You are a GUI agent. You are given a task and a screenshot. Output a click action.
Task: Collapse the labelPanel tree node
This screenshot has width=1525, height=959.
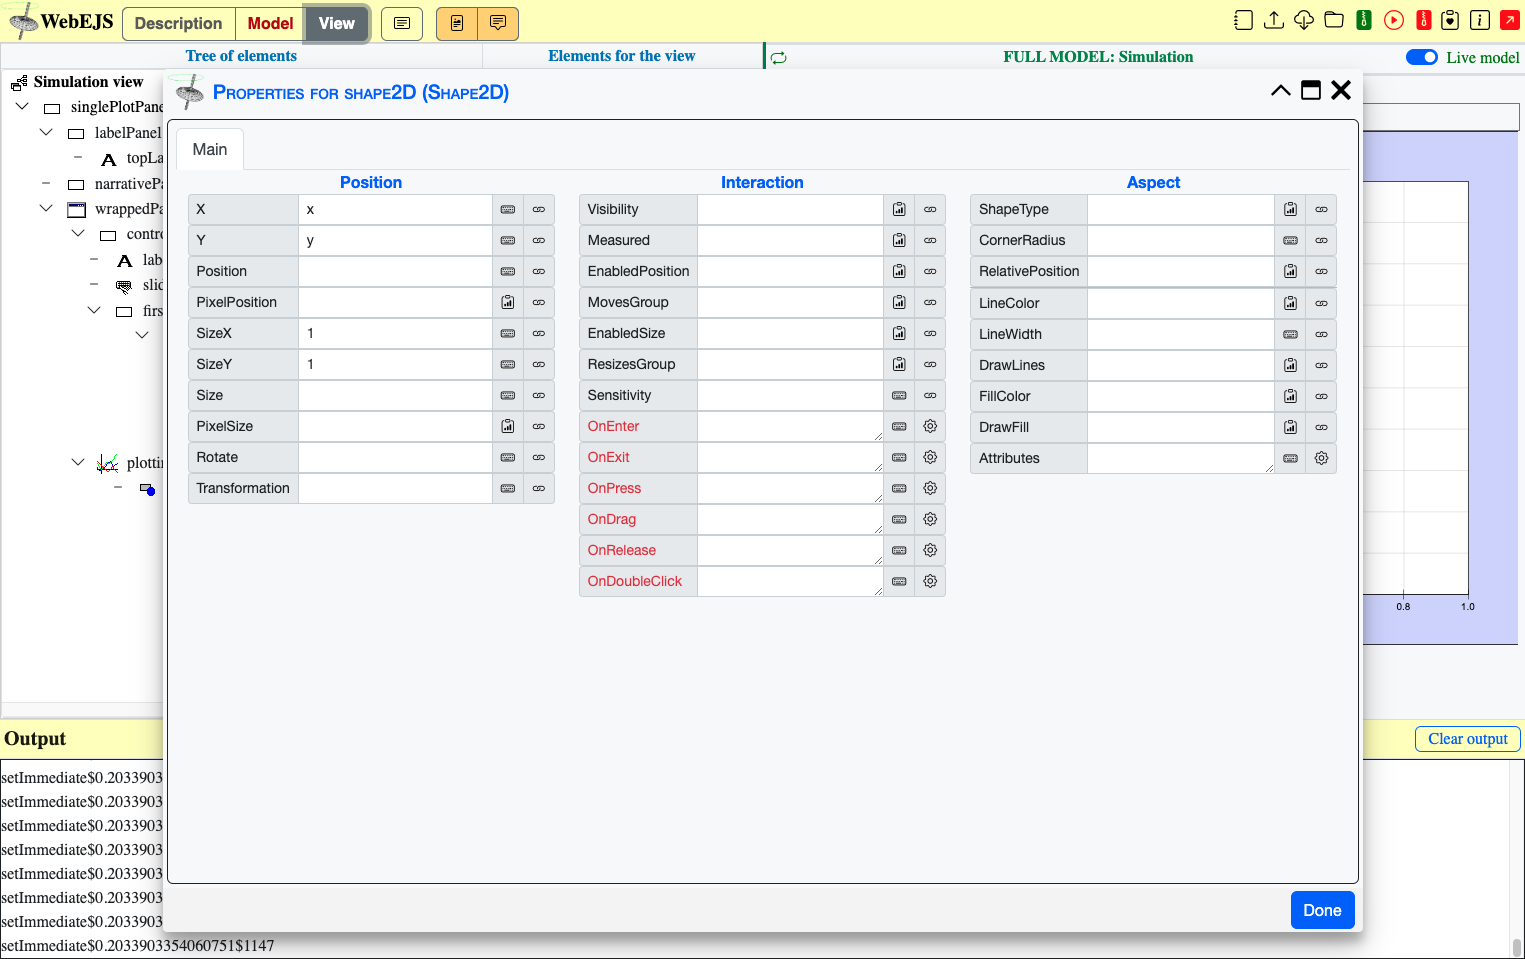[46, 132]
